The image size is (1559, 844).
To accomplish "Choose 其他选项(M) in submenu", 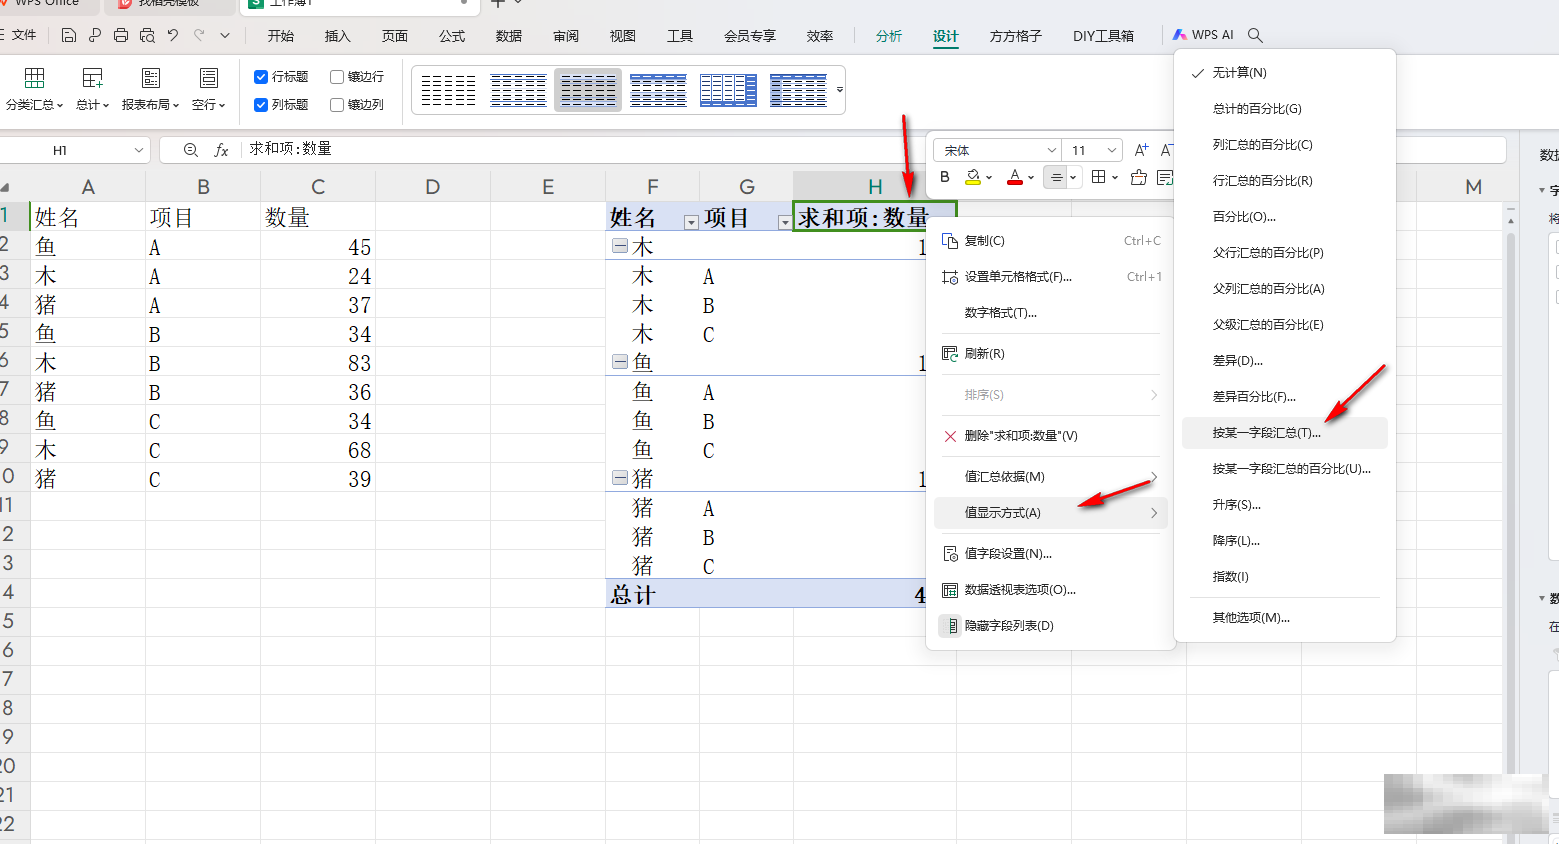I will pos(1285,618).
